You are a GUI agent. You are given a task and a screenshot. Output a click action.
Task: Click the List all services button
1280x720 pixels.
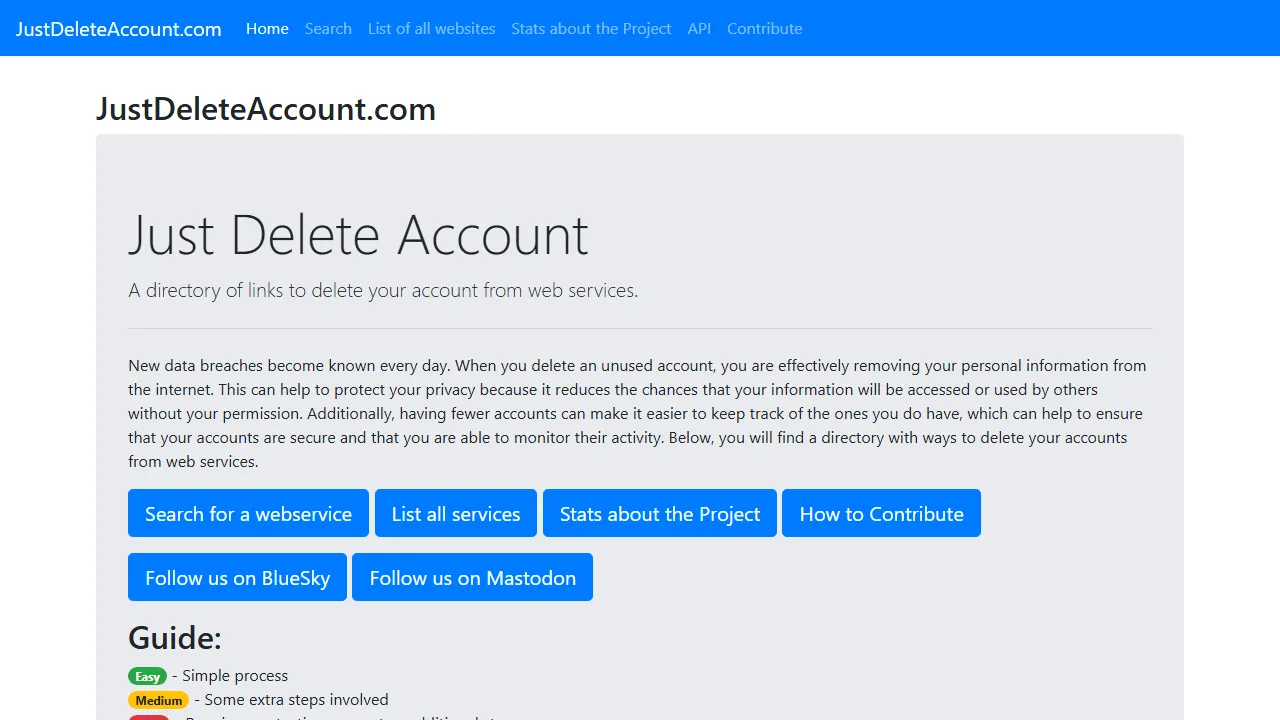tap(455, 513)
